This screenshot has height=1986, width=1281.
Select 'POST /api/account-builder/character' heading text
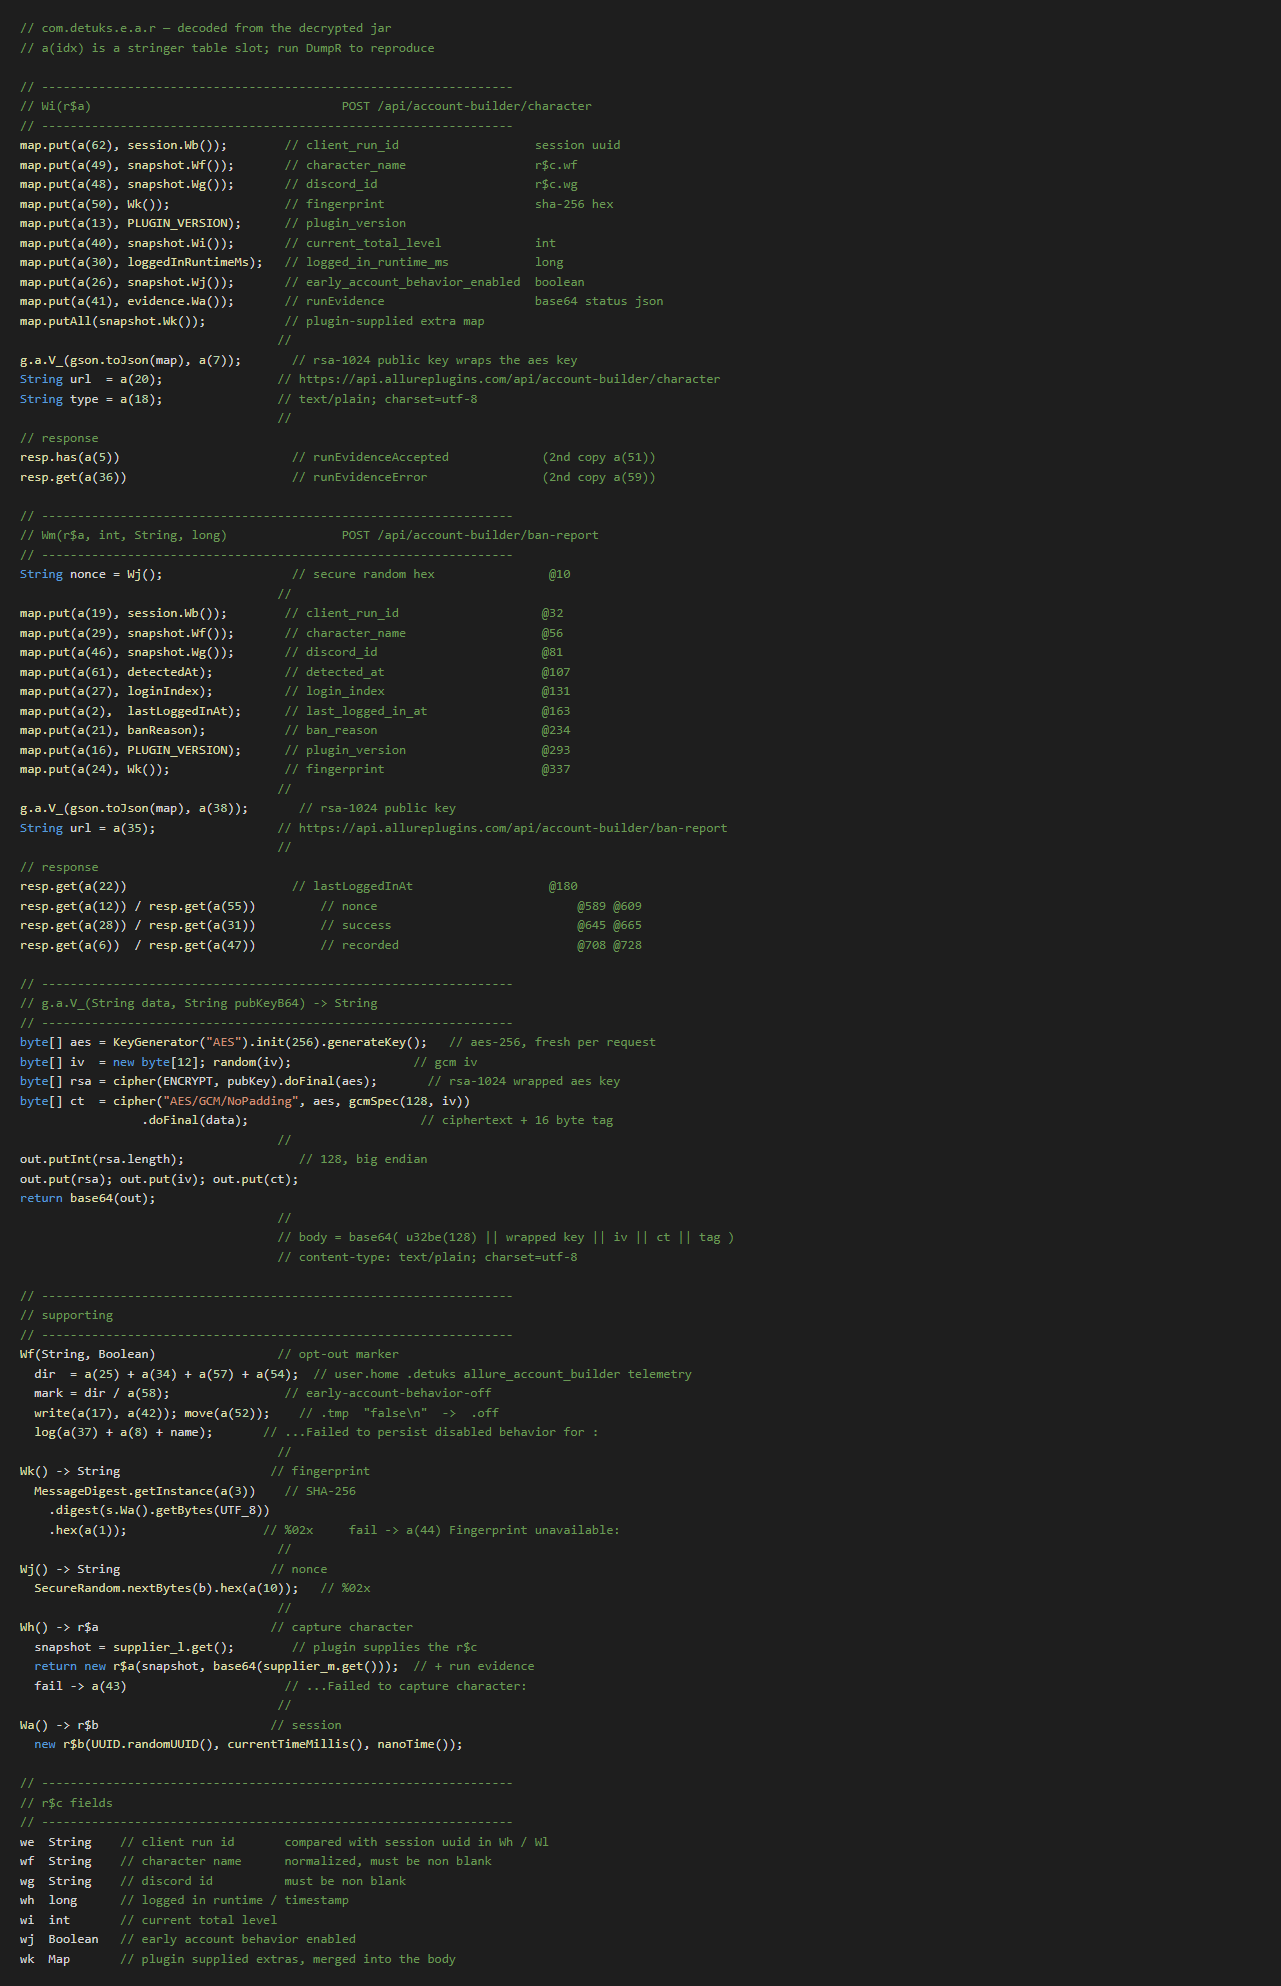pyautogui.click(x=467, y=106)
